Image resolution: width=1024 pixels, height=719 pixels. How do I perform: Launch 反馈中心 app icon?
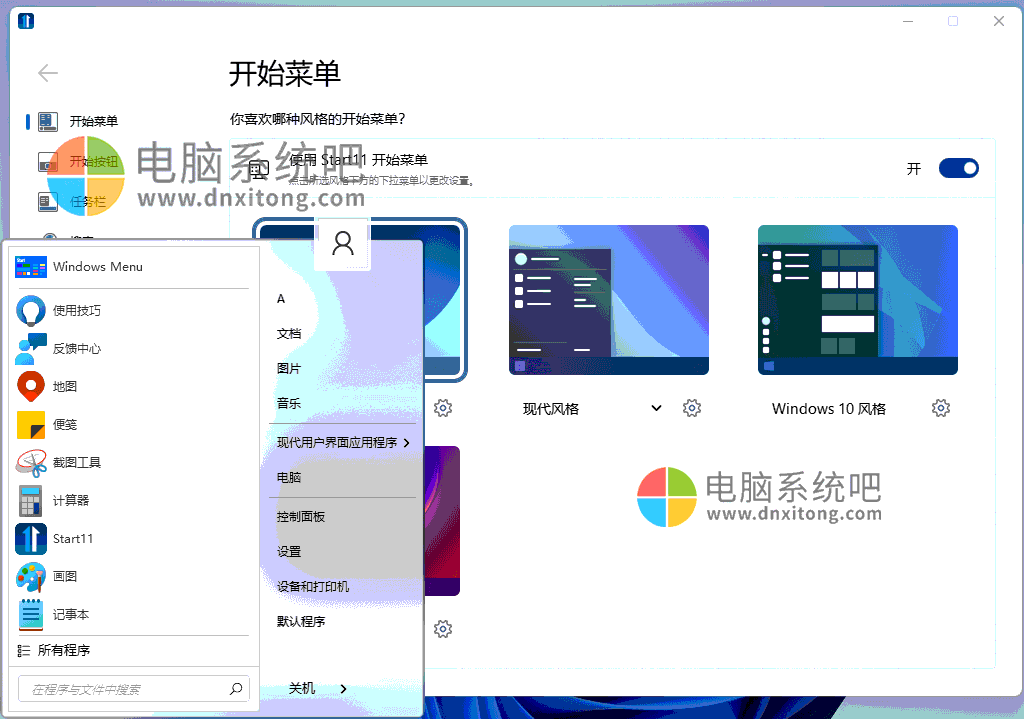pyautogui.click(x=31, y=348)
